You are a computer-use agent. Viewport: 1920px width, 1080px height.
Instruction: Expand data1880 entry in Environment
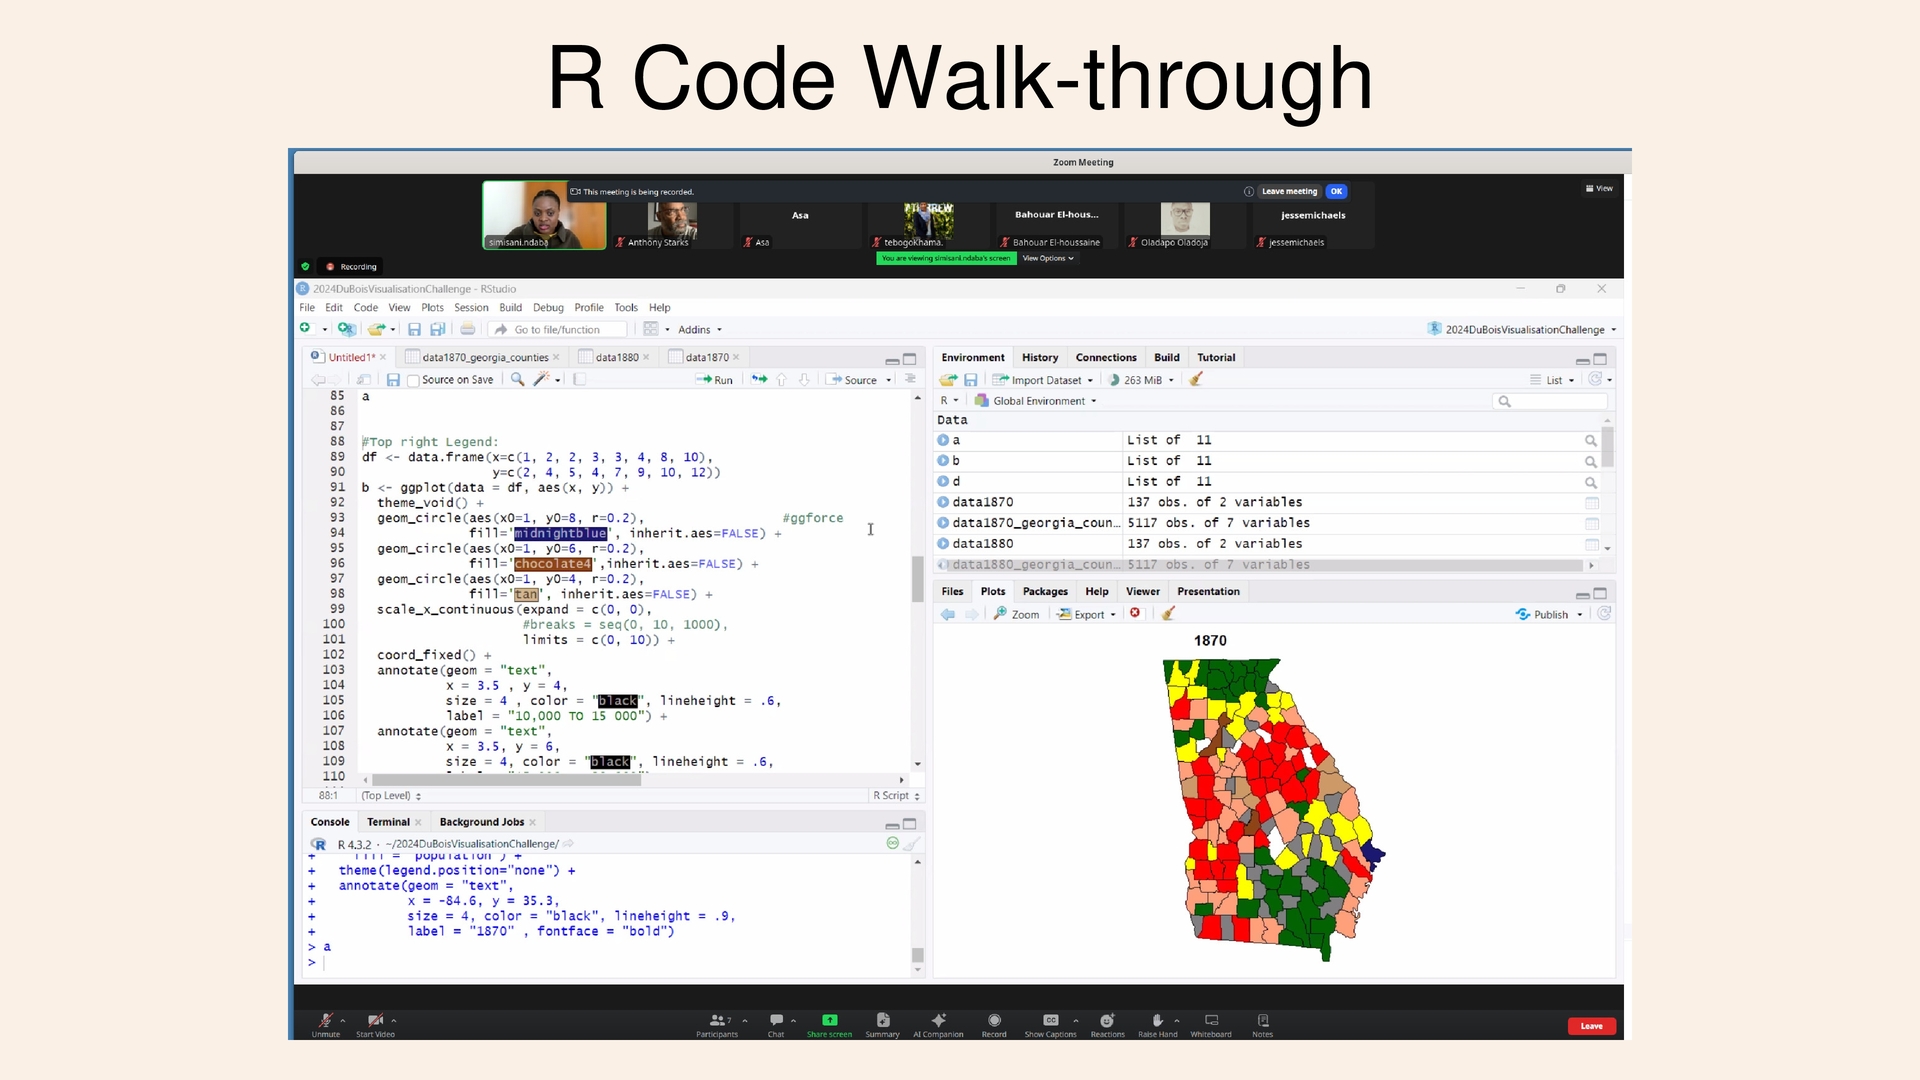(x=943, y=544)
